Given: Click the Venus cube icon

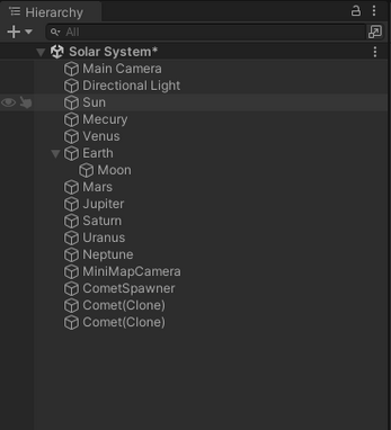Looking at the screenshot, I should point(71,136).
